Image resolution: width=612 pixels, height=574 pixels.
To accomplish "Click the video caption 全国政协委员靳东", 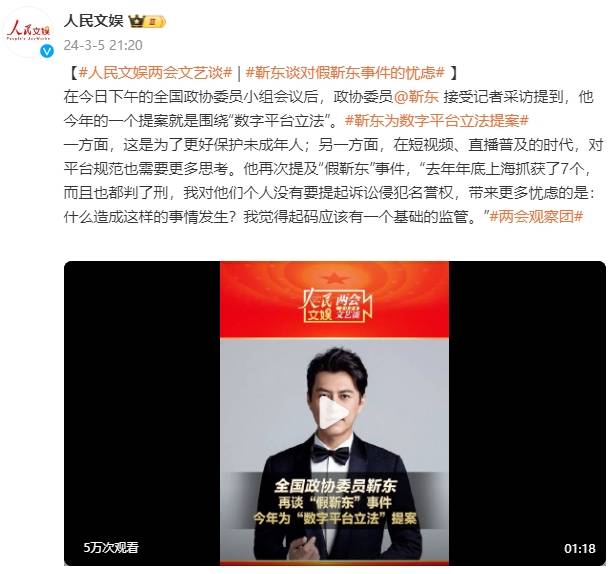I will coord(335,486).
